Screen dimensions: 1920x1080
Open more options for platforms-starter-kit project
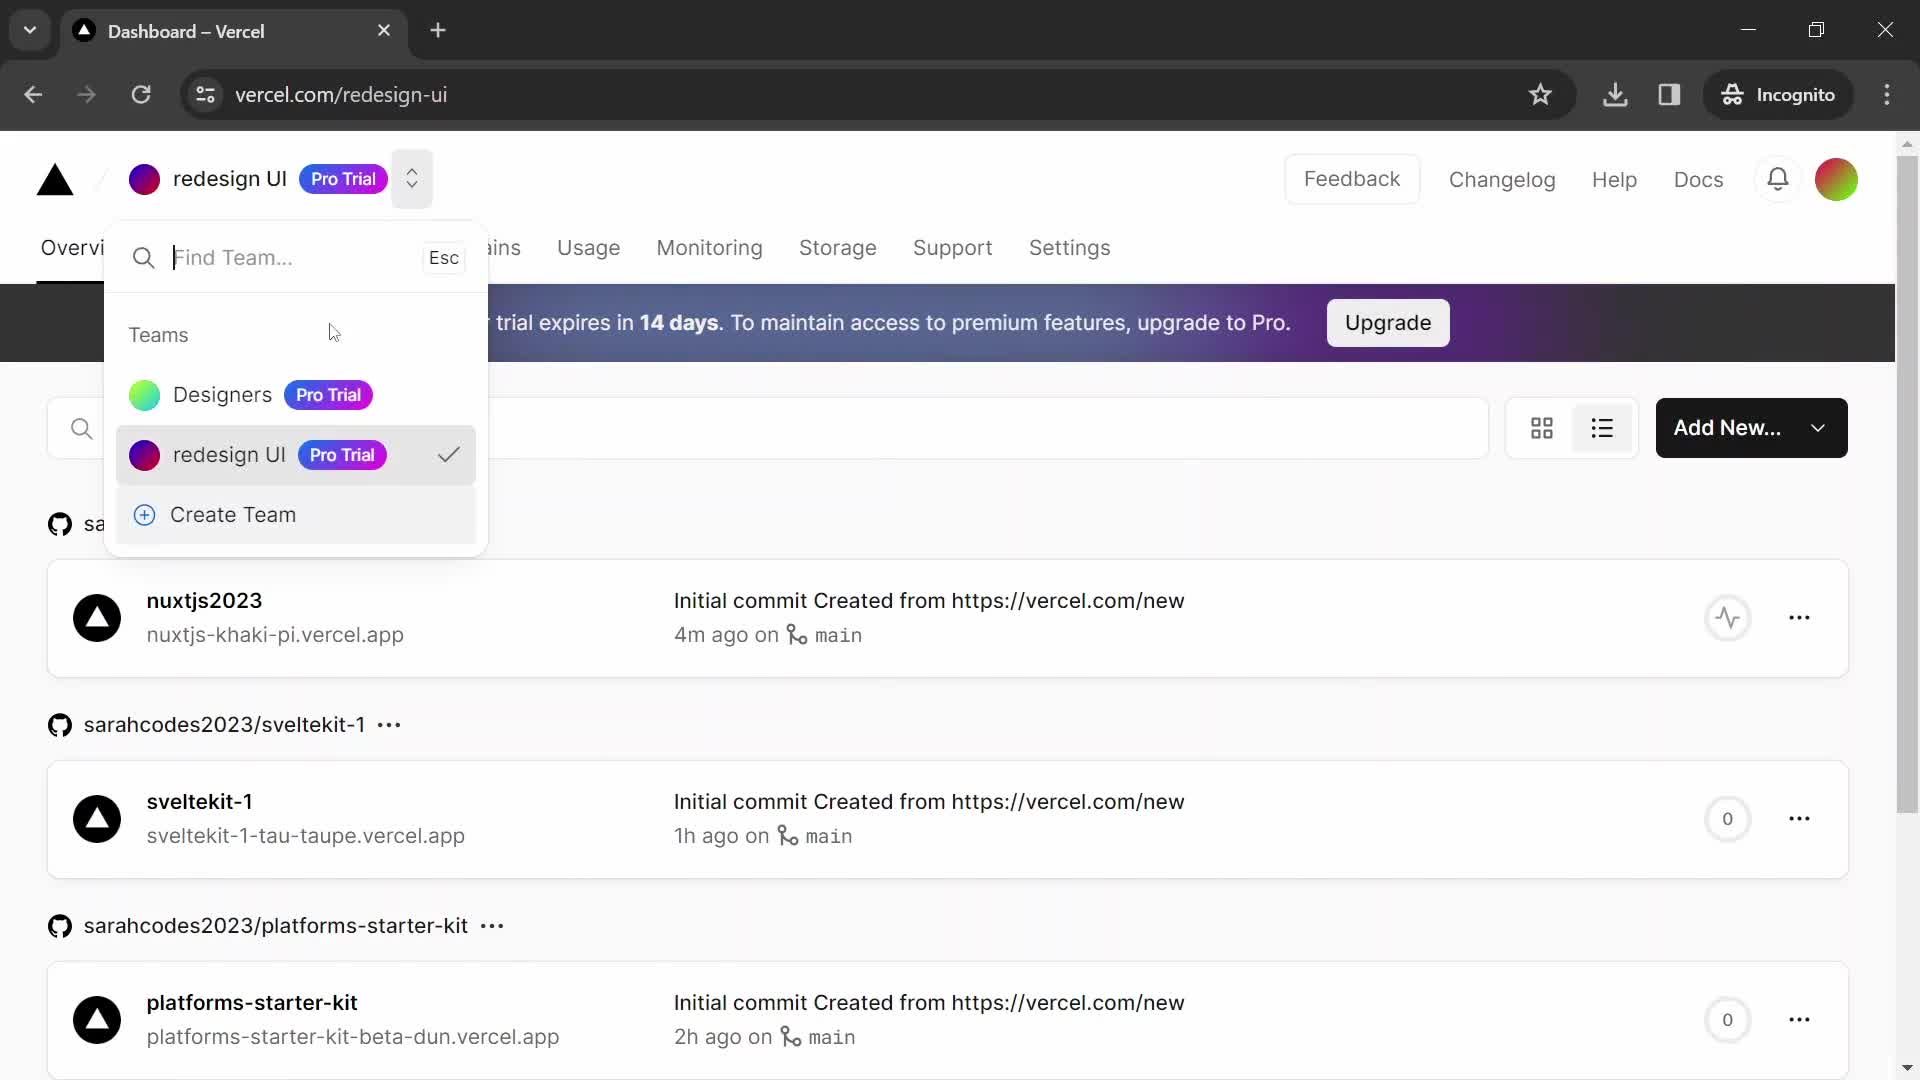[x=1799, y=1020]
